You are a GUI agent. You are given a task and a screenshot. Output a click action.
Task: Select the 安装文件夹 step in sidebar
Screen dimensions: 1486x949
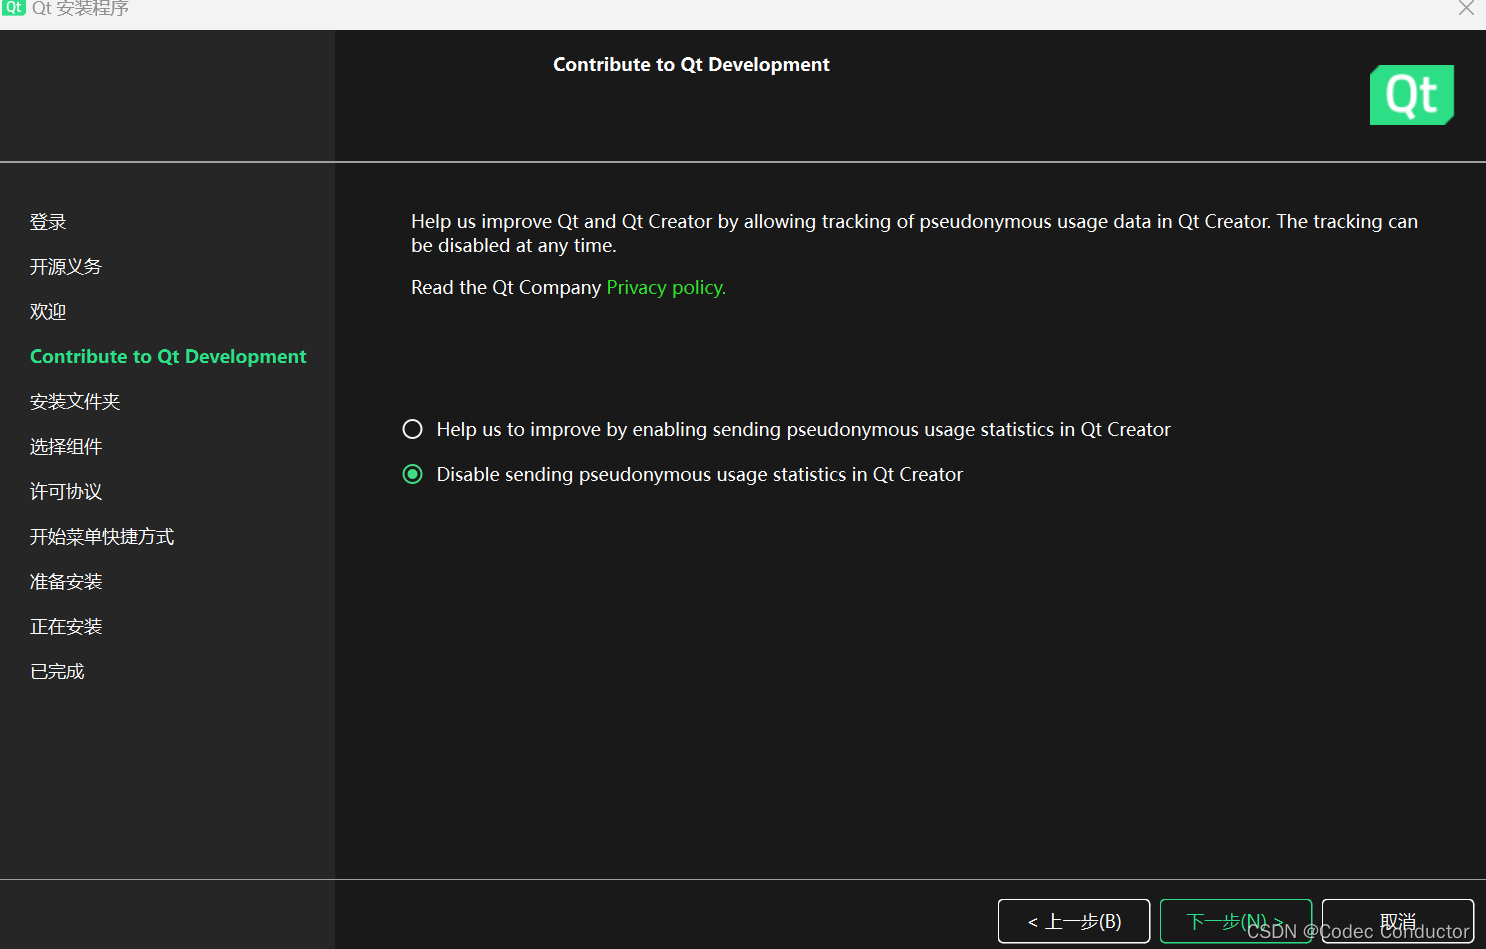click(x=75, y=402)
